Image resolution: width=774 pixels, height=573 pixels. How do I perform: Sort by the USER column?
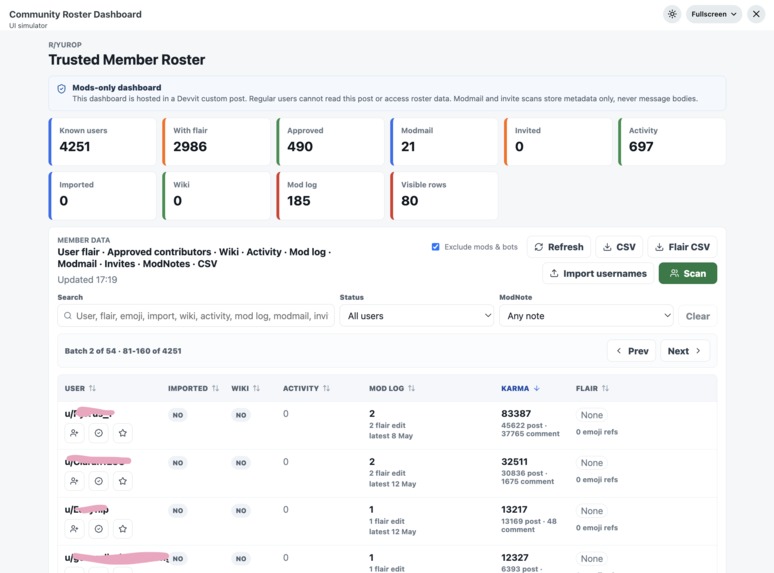click(80, 388)
